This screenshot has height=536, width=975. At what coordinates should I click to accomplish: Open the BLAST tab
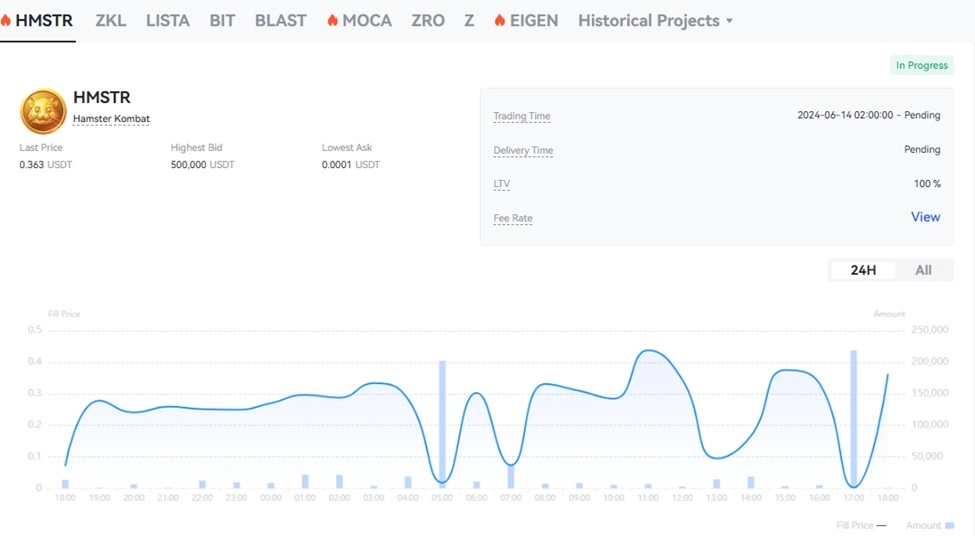coord(280,21)
